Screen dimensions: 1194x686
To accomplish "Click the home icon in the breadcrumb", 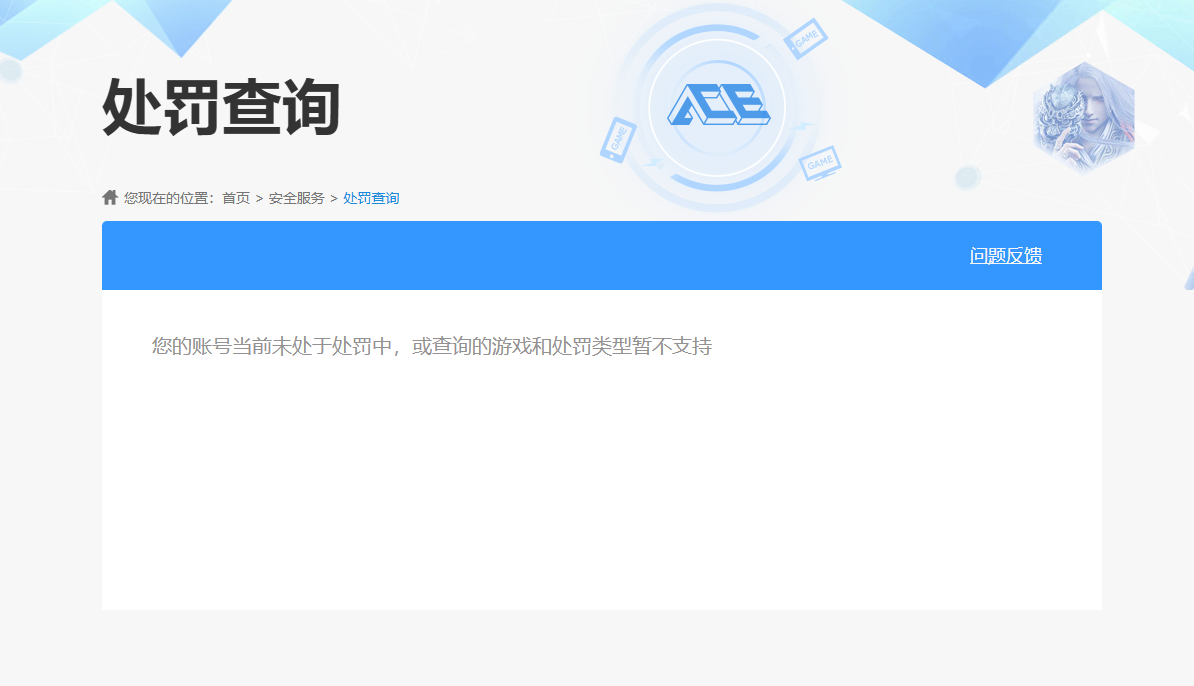I will point(110,197).
